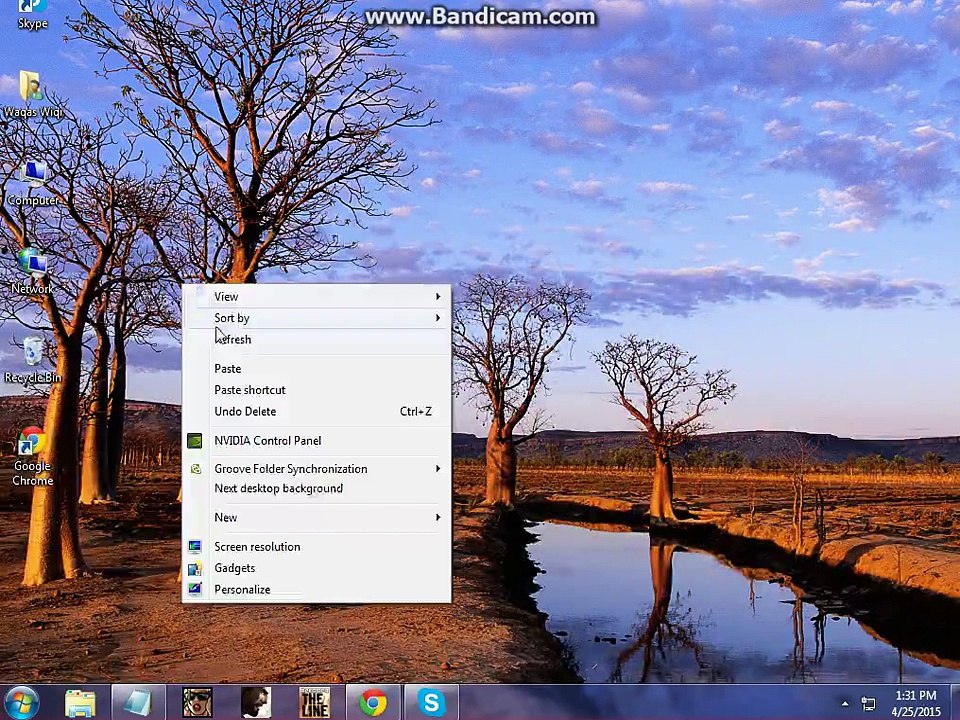Viewport: 960px width, 720px height.
Task: Click the Personalize icon in menu
Action: click(195, 590)
